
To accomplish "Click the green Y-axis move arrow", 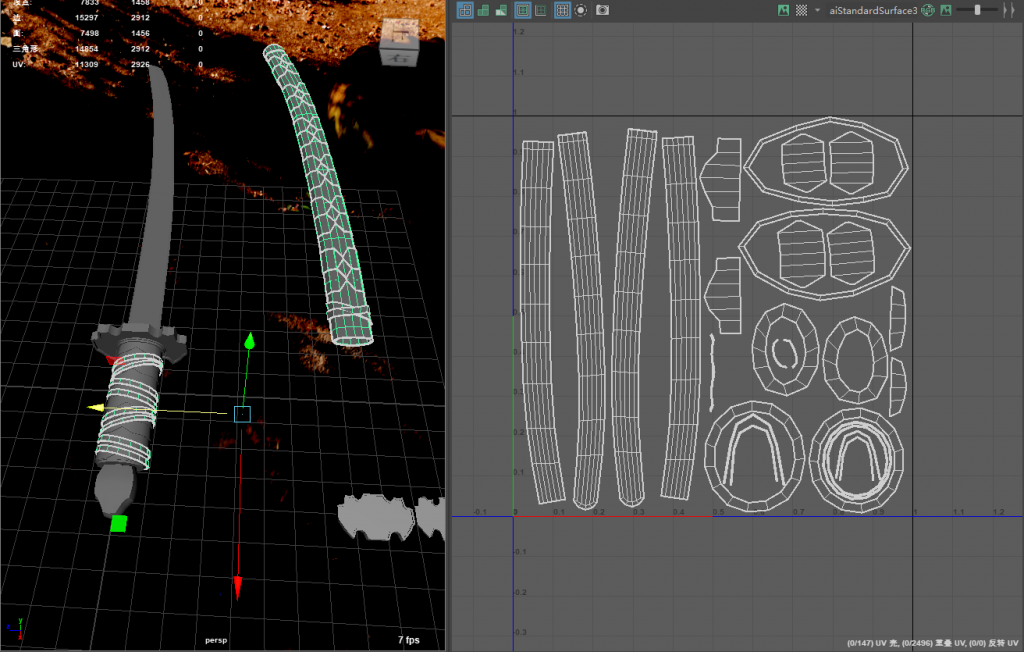I will coord(249,341).
